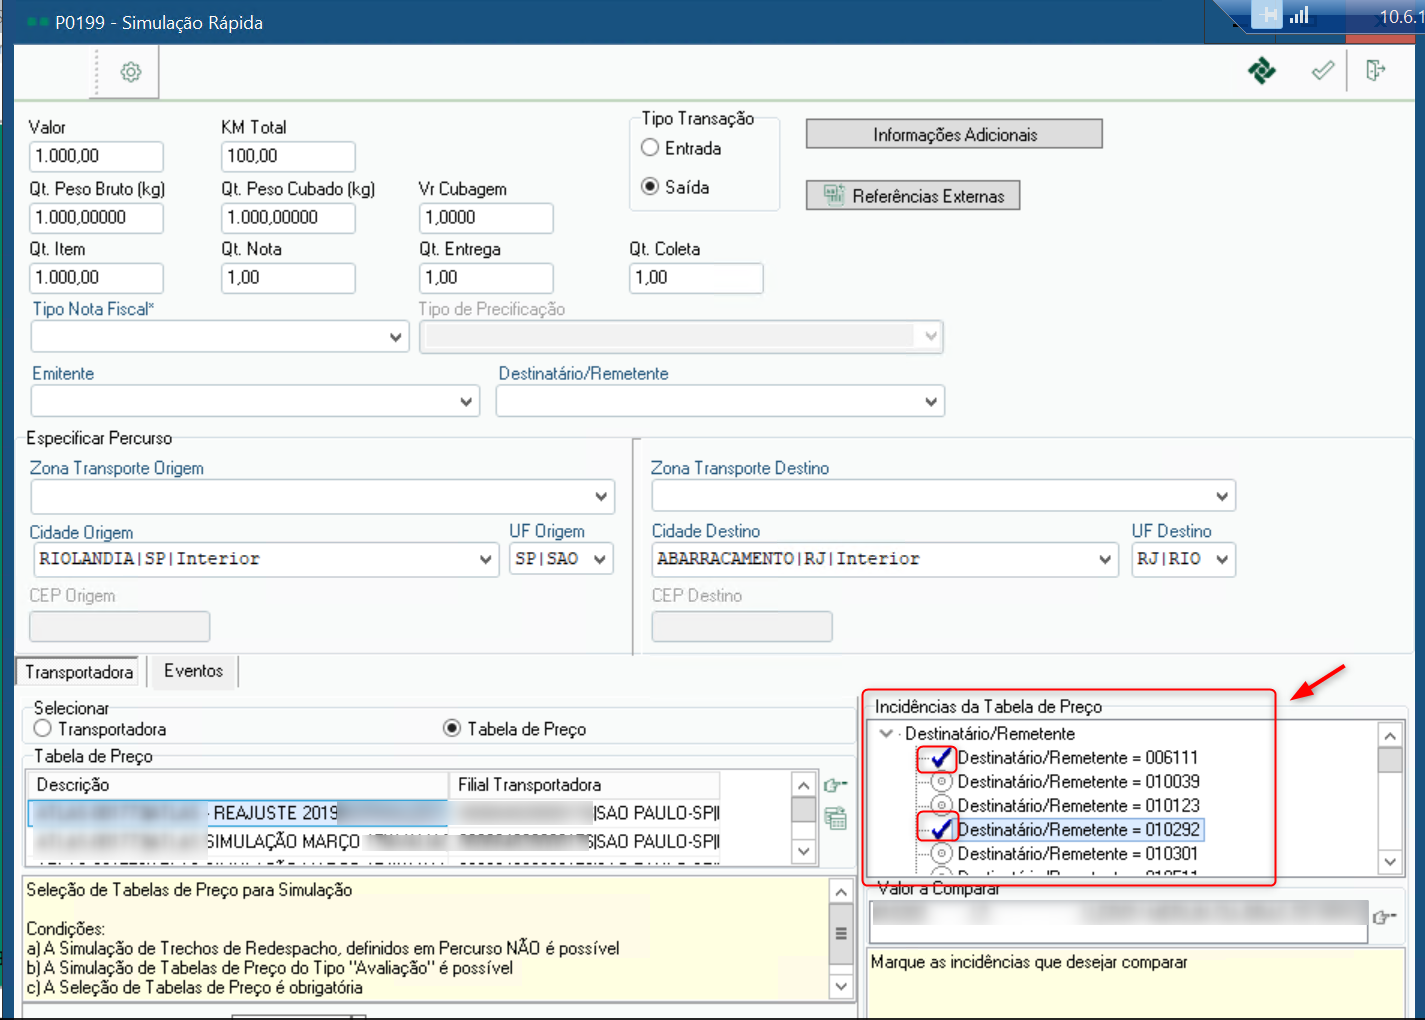Open the UF Origem dropdown

[x=600, y=559]
